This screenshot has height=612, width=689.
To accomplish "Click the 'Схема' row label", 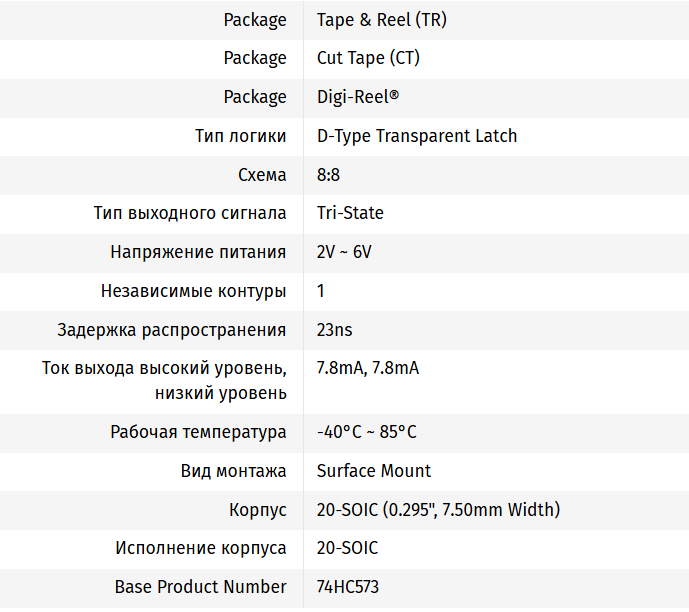I will click(262, 175).
